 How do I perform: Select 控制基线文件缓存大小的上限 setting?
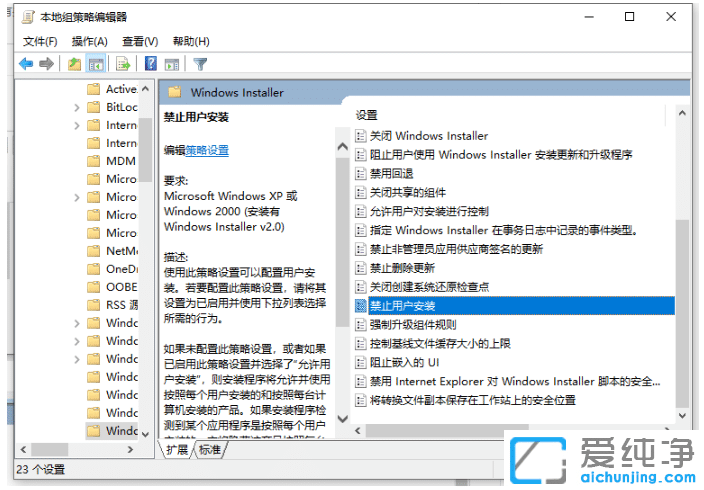coord(440,344)
